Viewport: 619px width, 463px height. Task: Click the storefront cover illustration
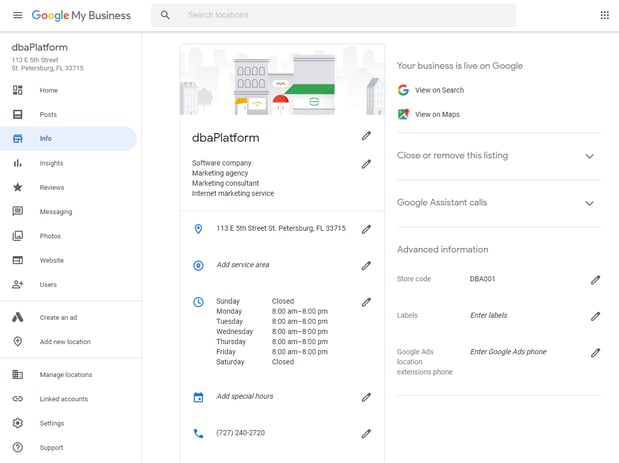282,80
